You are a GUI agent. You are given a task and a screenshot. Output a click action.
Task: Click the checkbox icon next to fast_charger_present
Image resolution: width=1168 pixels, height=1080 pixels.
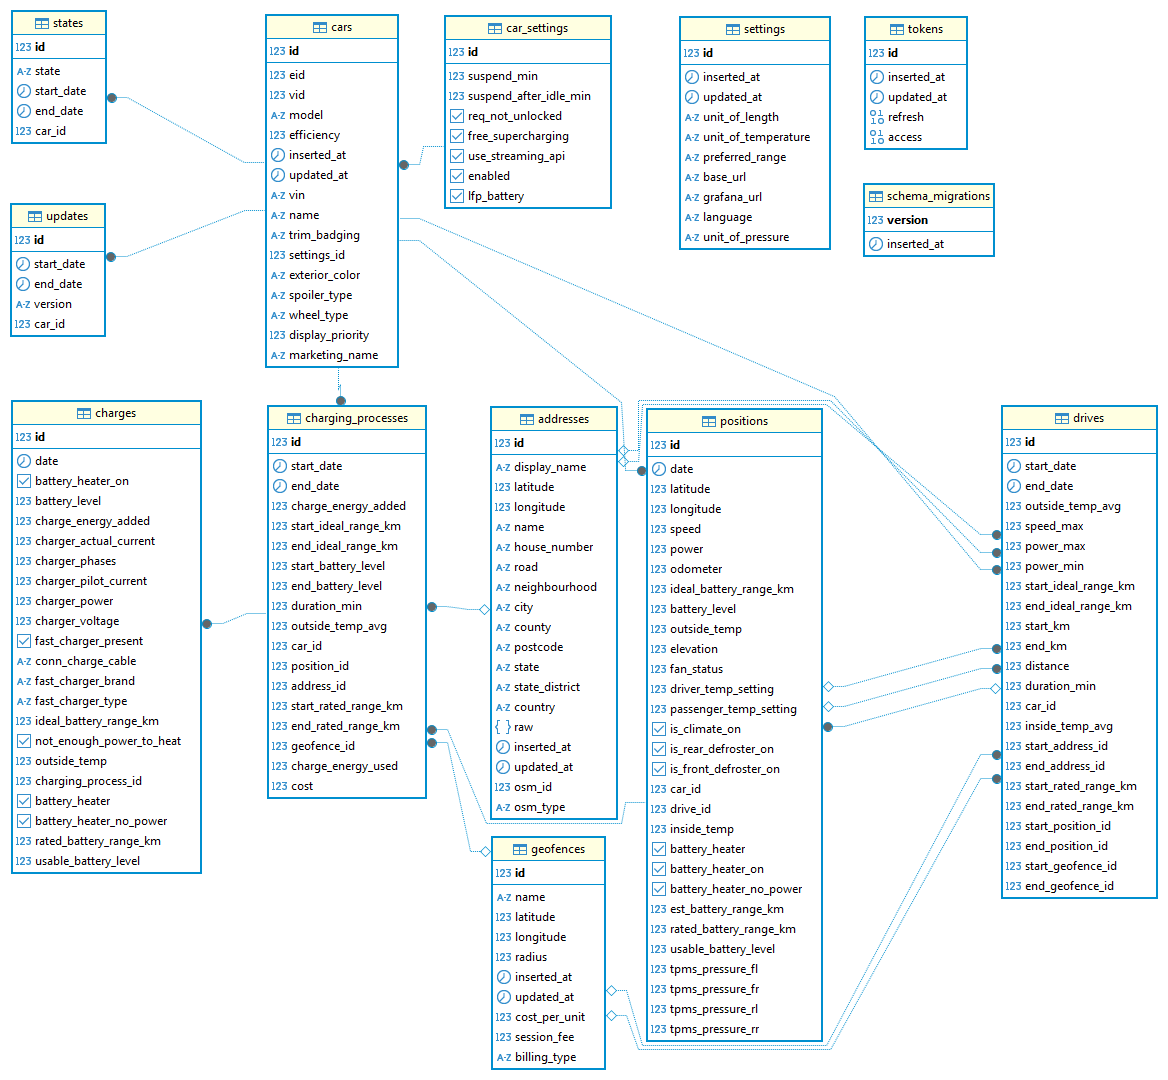pyautogui.click(x=24, y=641)
